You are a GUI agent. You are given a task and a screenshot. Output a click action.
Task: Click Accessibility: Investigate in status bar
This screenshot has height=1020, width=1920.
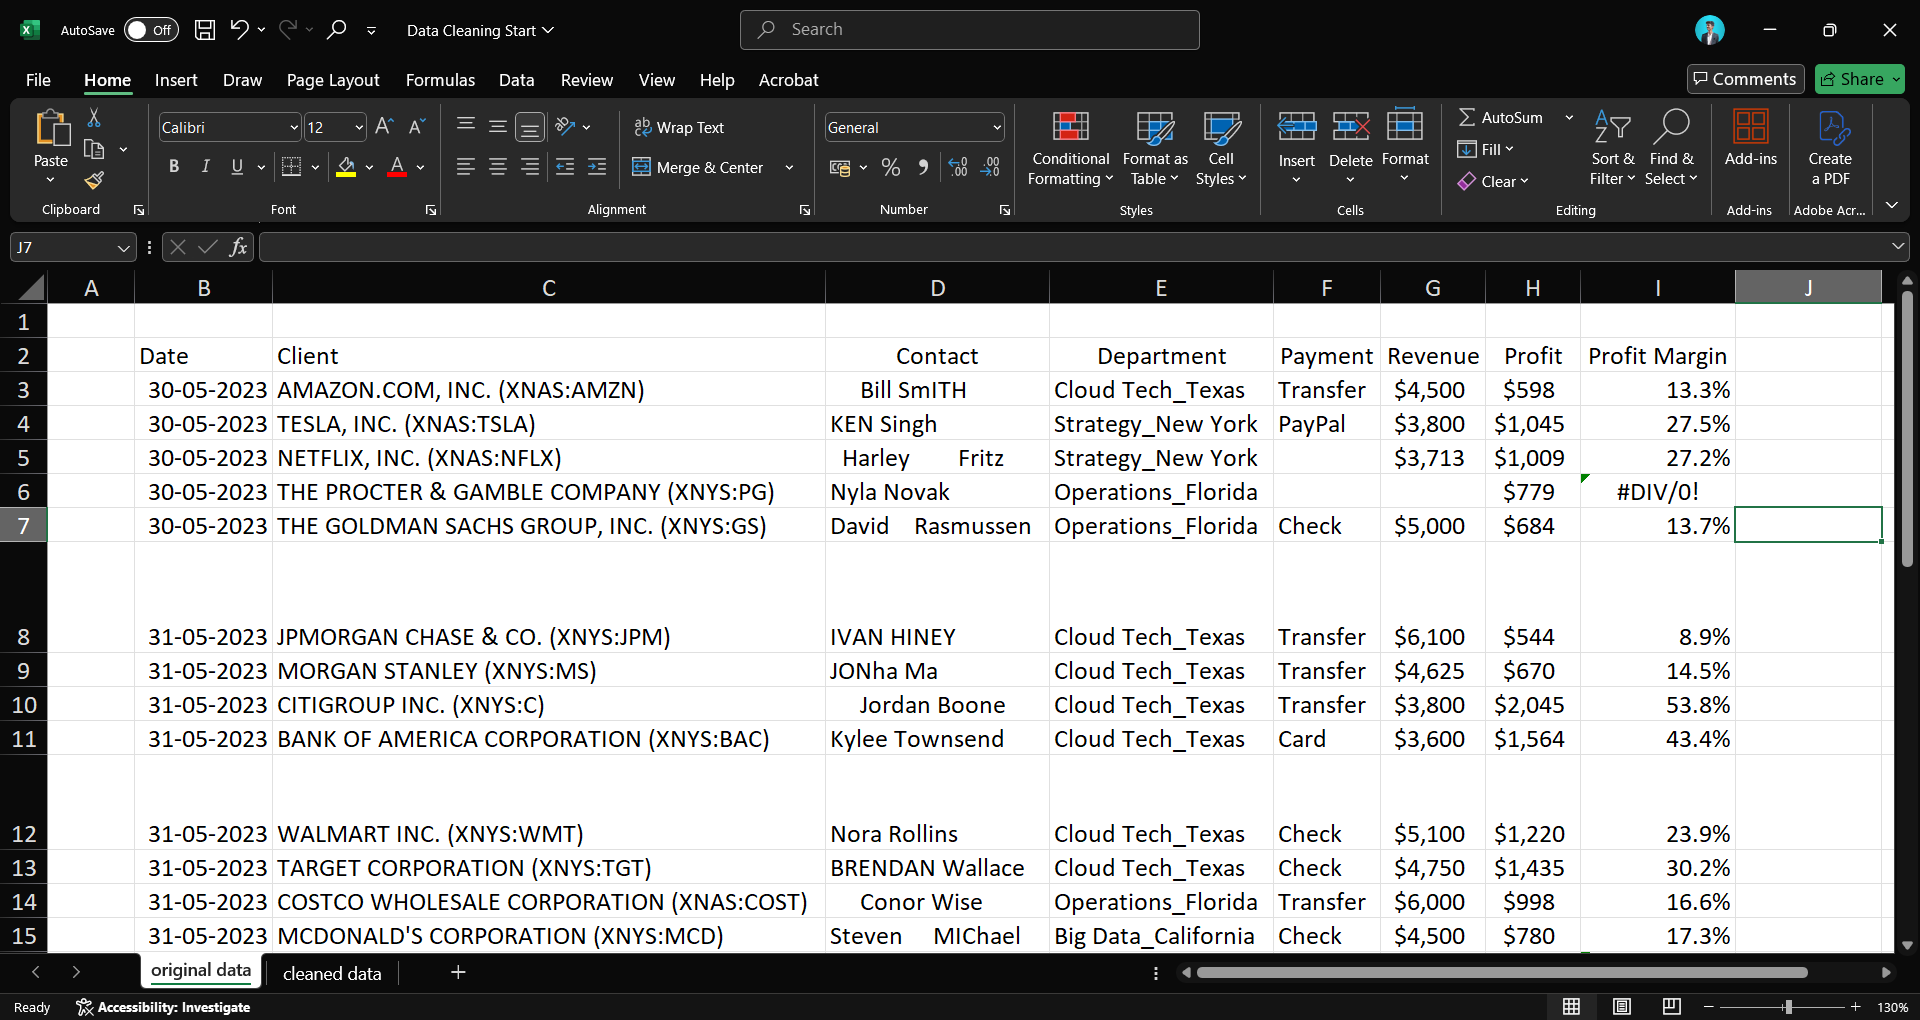click(x=164, y=1007)
